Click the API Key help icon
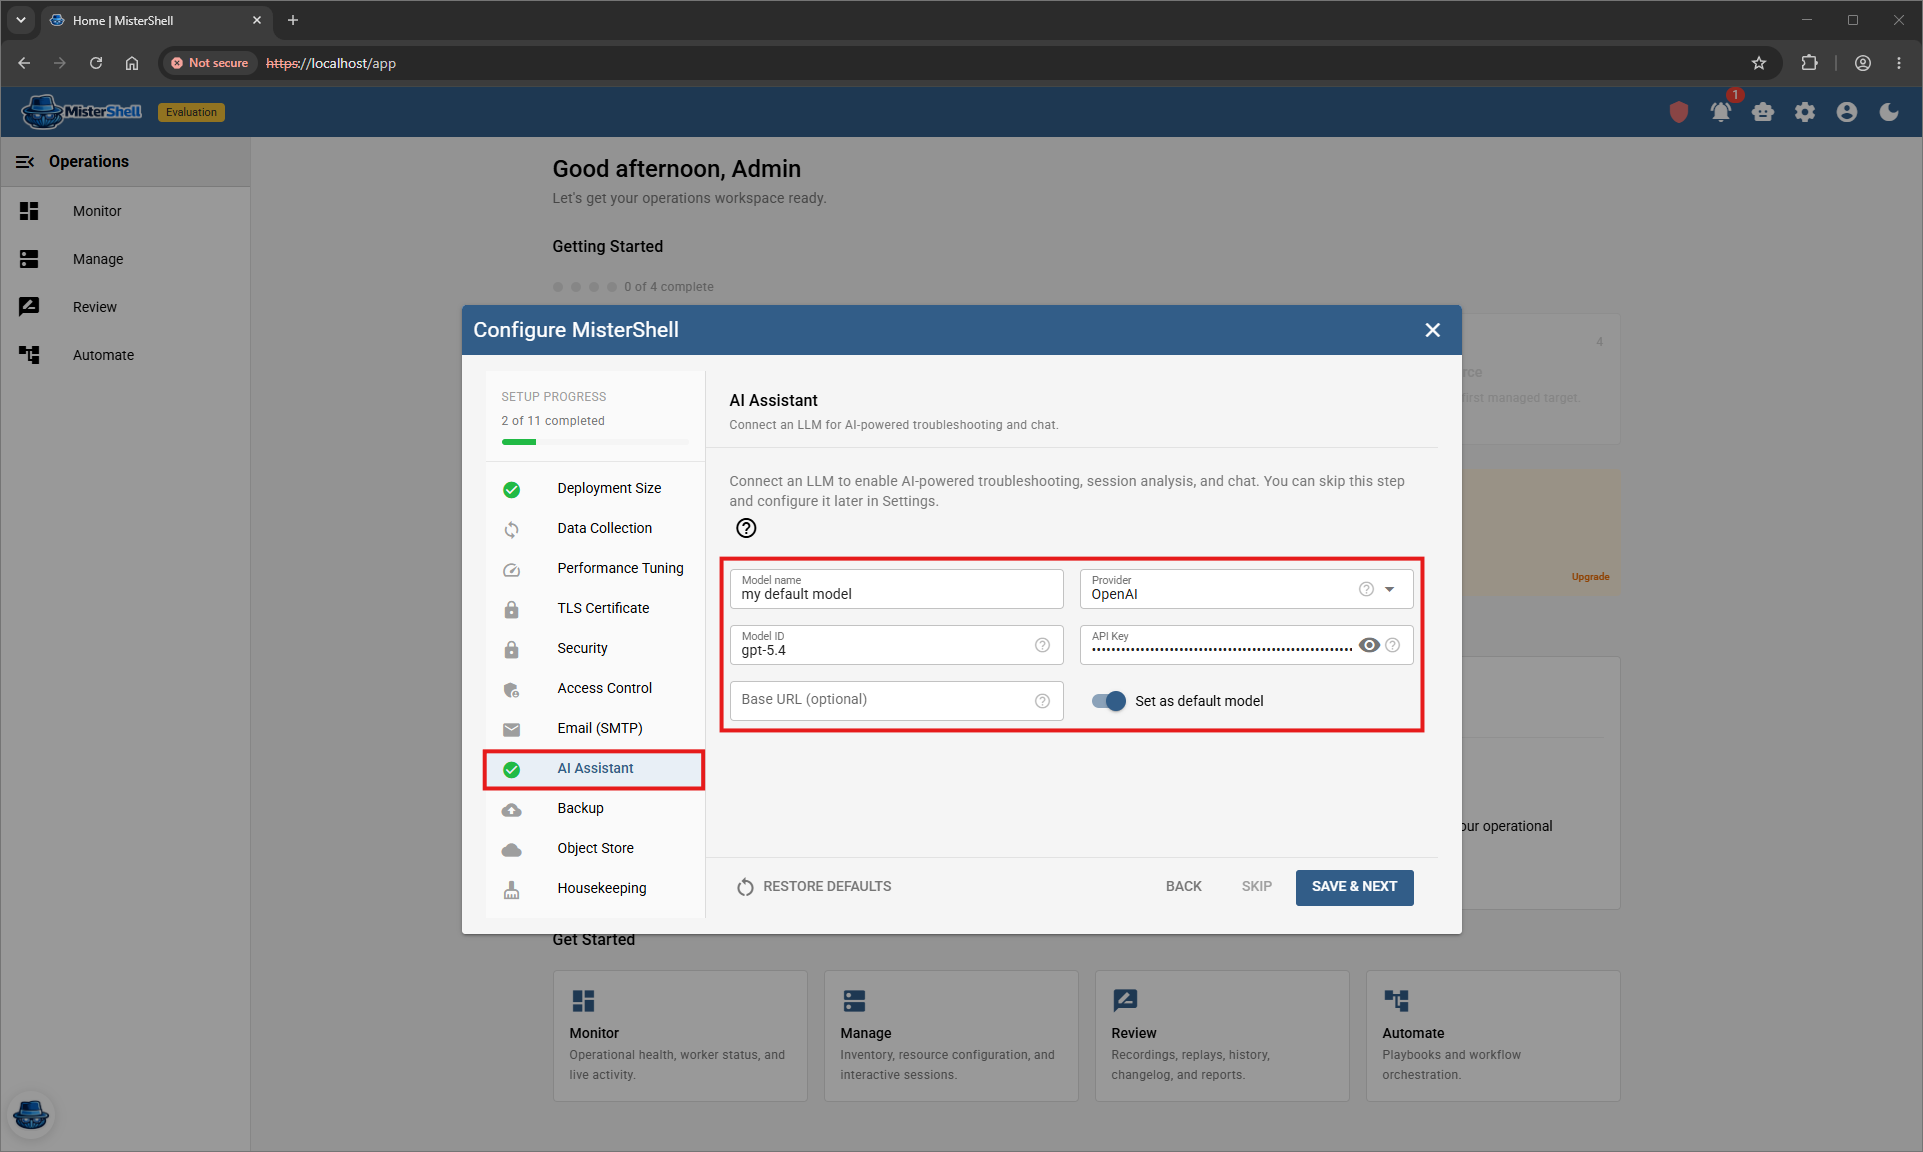This screenshot has height=1152, width=1923. click(x=1392, y=645)
